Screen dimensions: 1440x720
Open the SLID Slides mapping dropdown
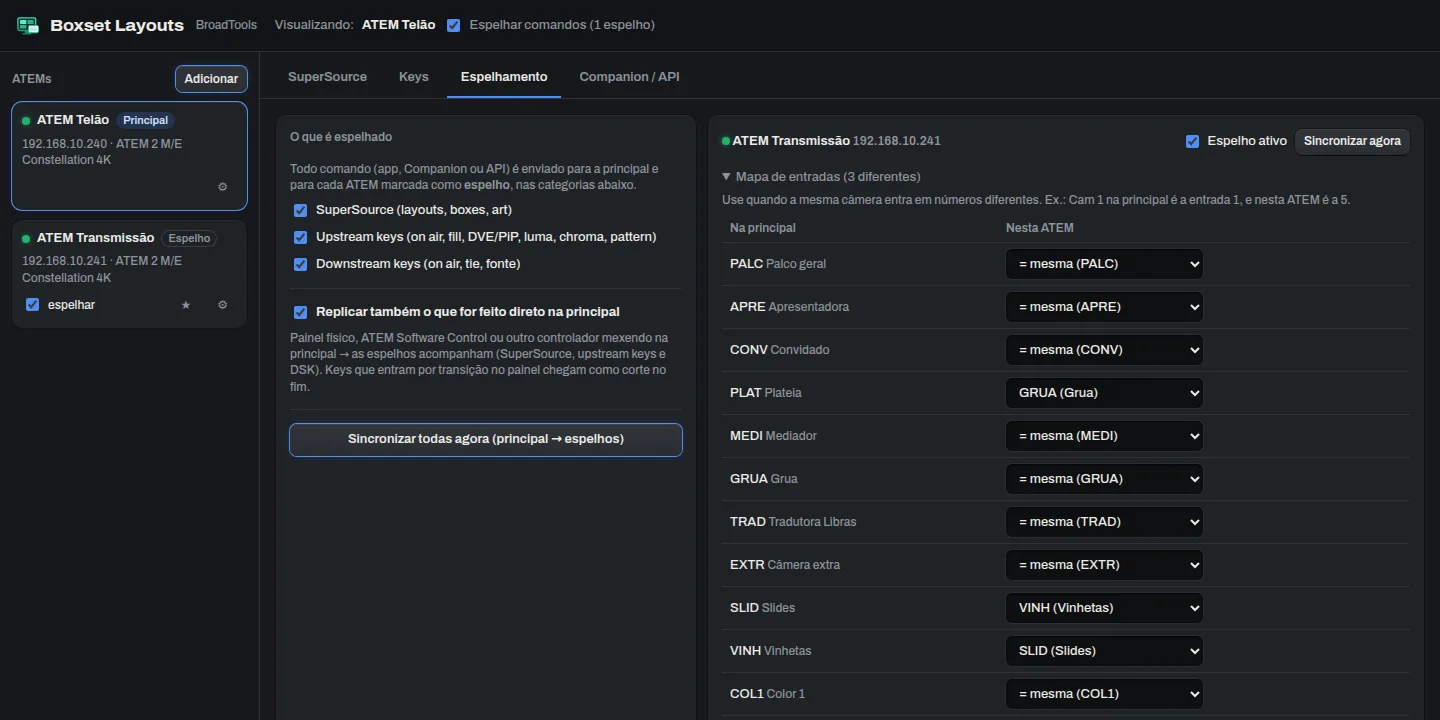[x=1104, y=608]
